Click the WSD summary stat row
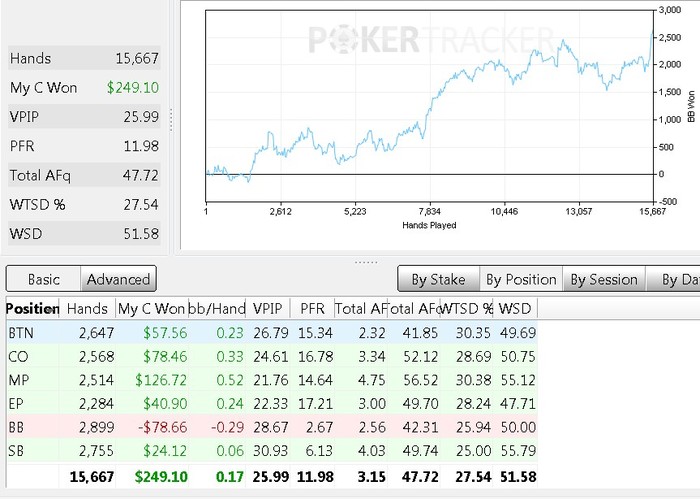 click(x=84, y=233)
